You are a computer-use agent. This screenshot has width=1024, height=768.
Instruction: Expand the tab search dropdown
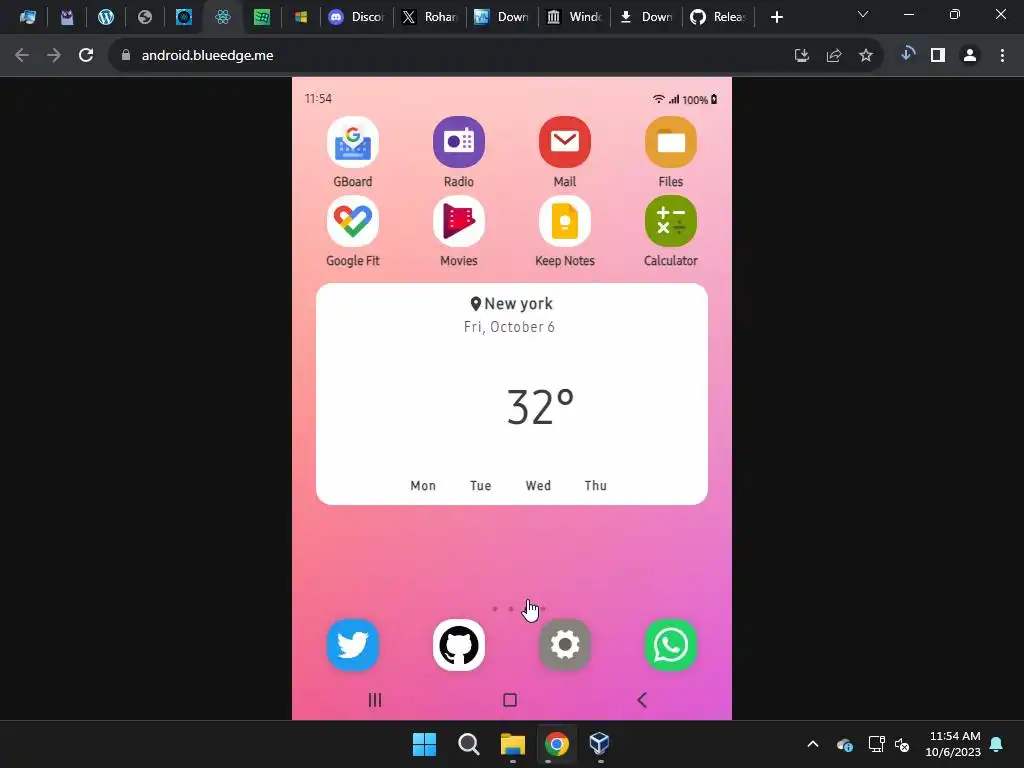coord(863,14)
